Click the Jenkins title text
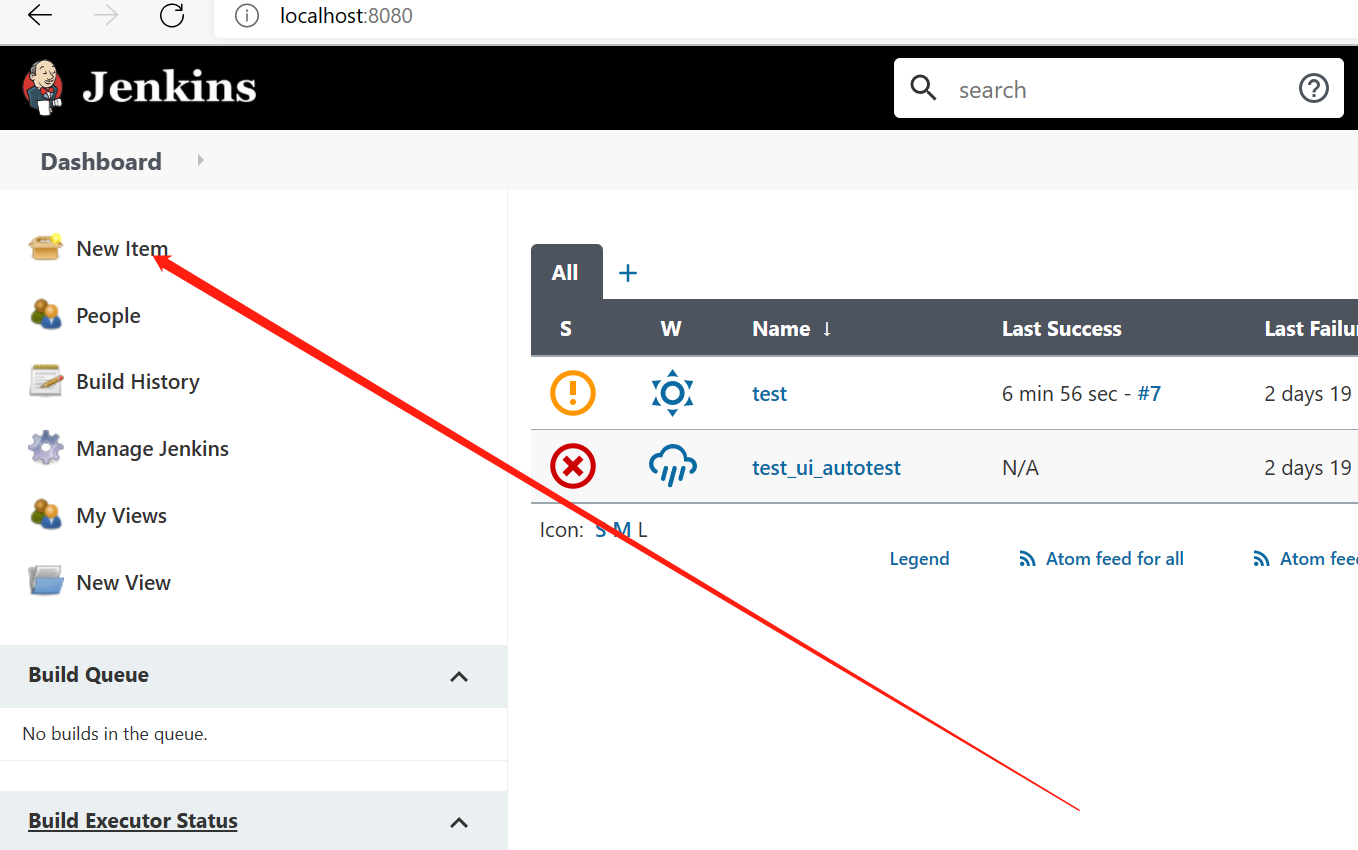 pos(169,87)
